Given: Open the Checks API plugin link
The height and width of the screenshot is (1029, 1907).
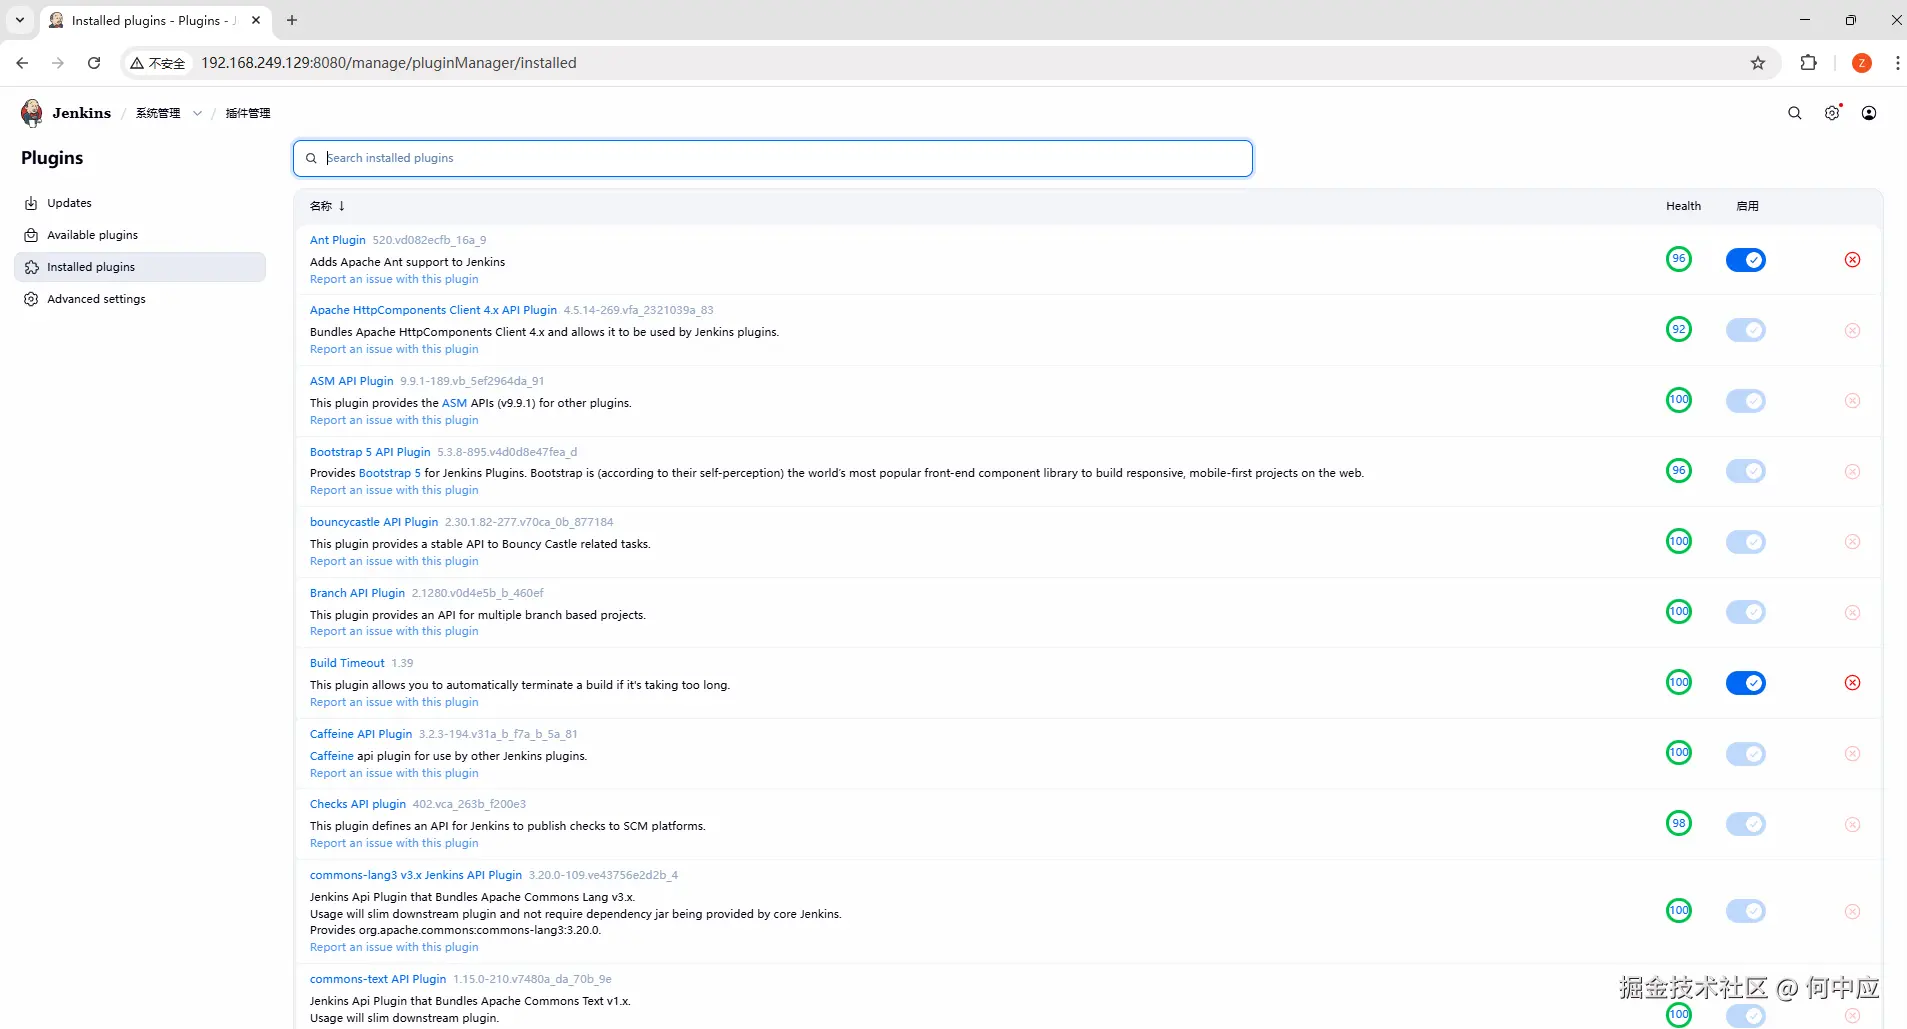Looking at the screenshot, I should tap(358, 804).
